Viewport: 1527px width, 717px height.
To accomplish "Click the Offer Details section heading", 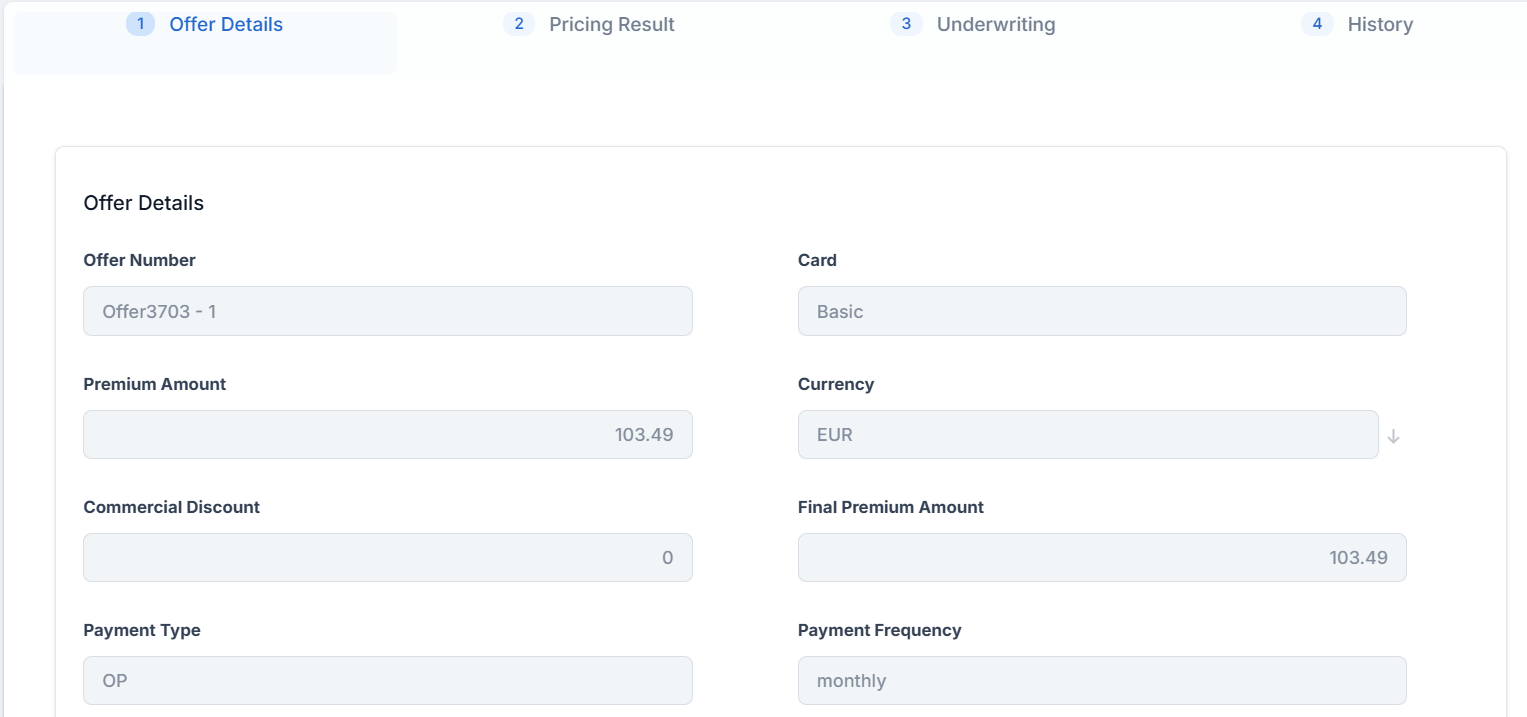I will point(143,203).
